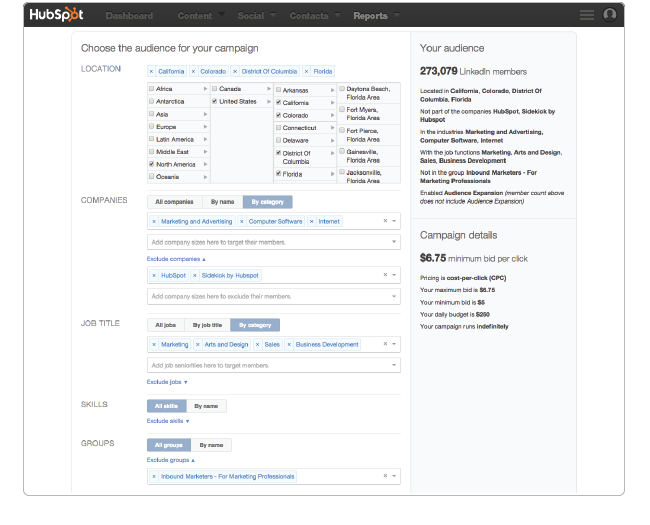The width and height of the screenshot is (650, 525).
Task: Open the hamburger menu in the top bar
Action: pos(587,15)
